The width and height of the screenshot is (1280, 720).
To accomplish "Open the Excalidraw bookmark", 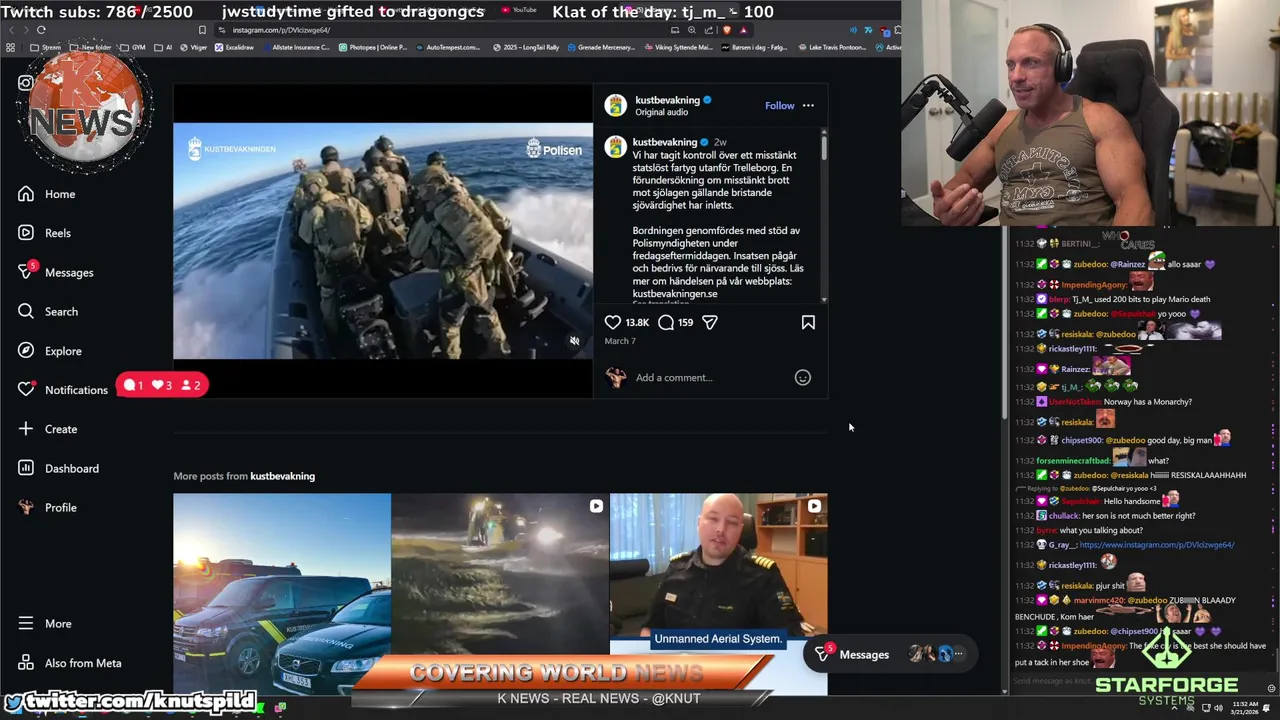I will (234, 47).
